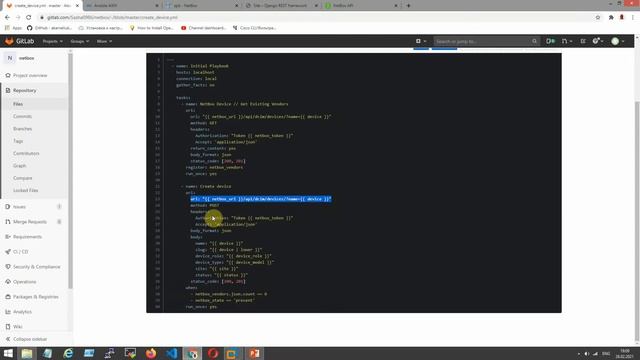Click the 'name: Create device' code line
The height and width of the screenshot is (360, 640).
(x=208, y=186)
